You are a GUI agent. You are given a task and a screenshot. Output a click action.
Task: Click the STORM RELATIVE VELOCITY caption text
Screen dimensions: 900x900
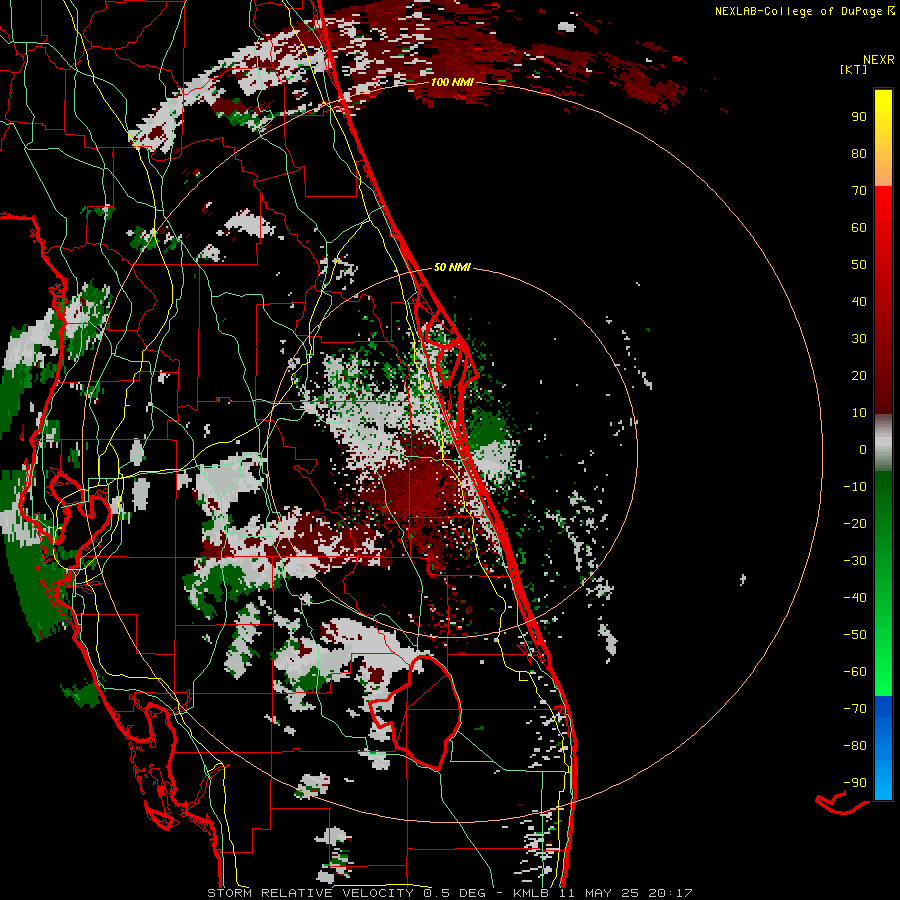[310, 893]
